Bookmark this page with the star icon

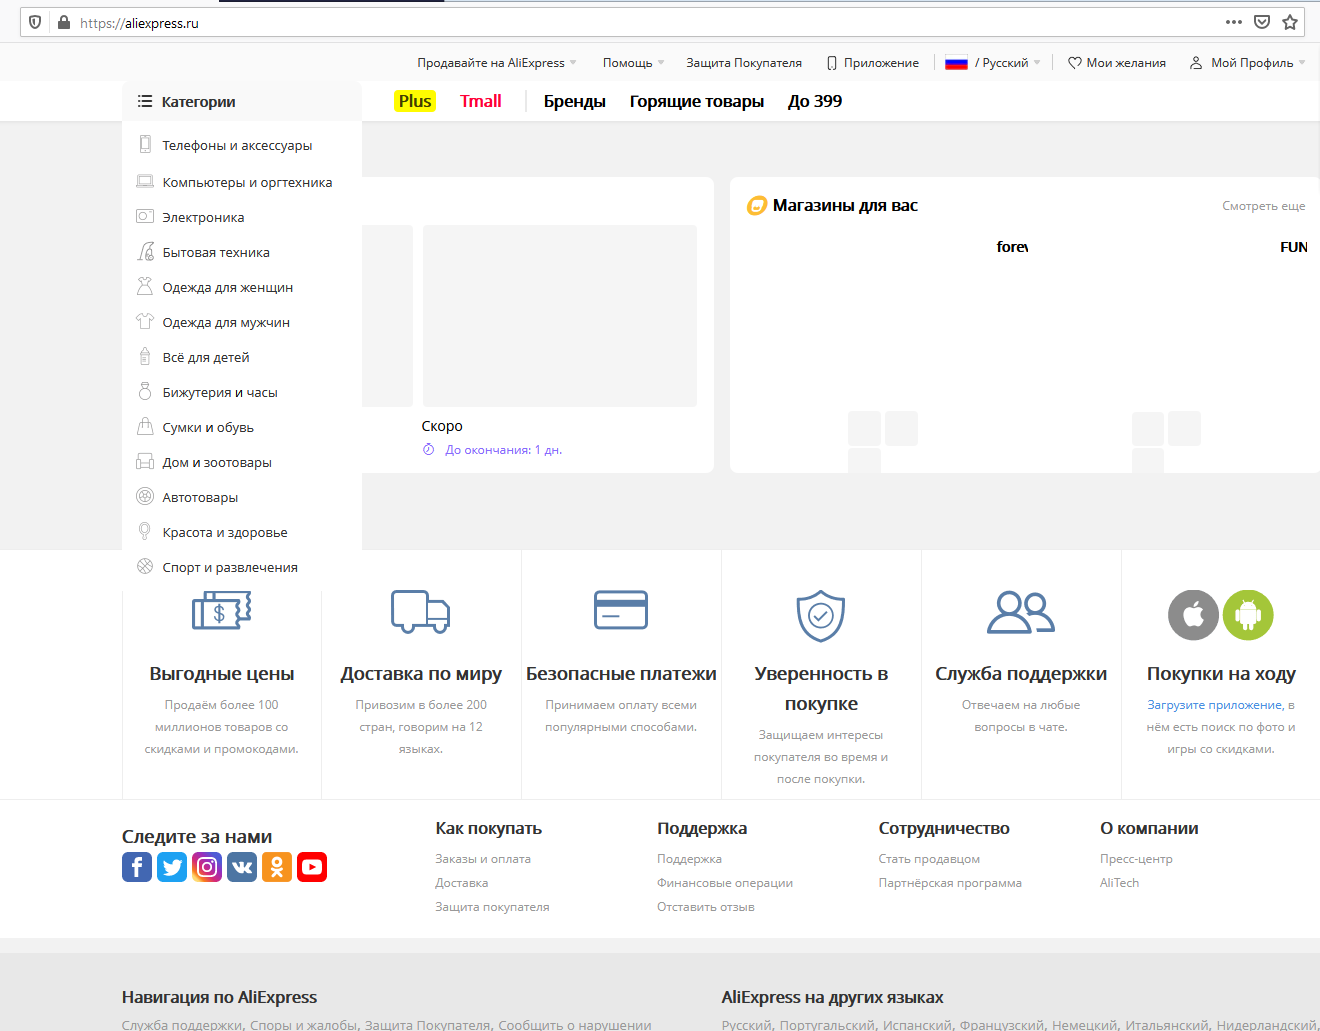pos(1290,22)
